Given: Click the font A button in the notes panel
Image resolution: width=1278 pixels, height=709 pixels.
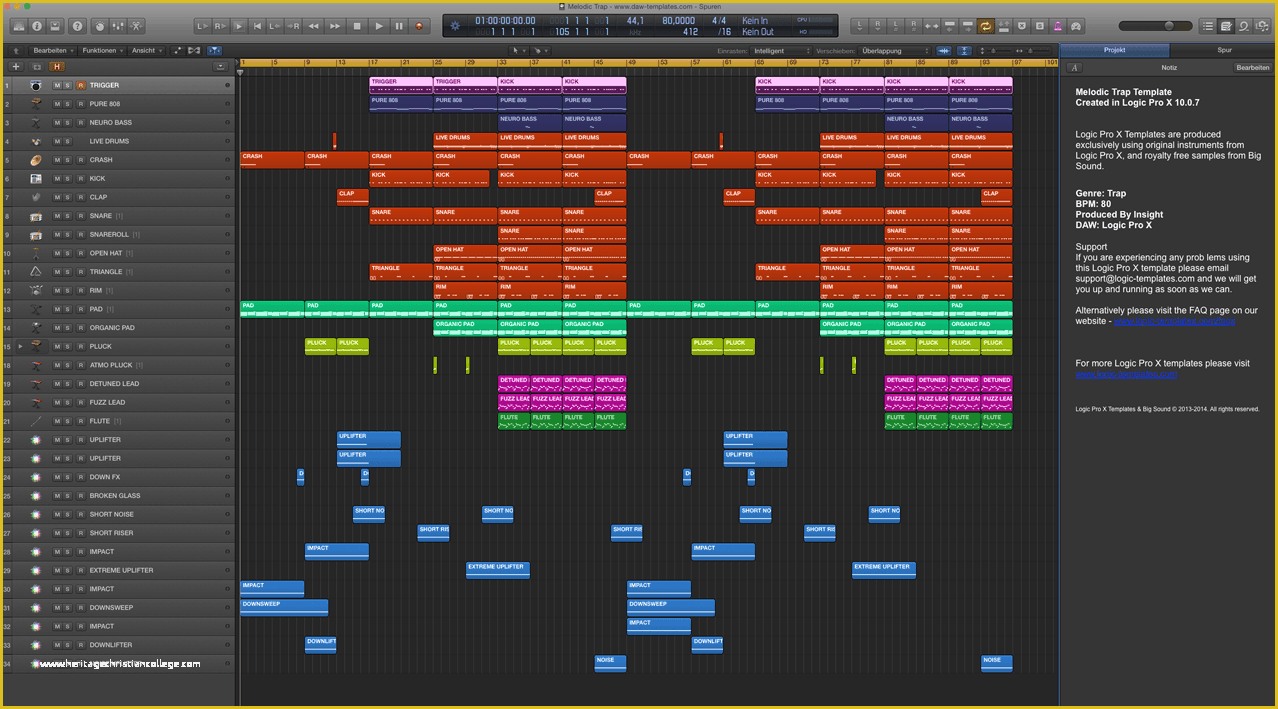Looking at the screenshot, I should pos(1074,68).
